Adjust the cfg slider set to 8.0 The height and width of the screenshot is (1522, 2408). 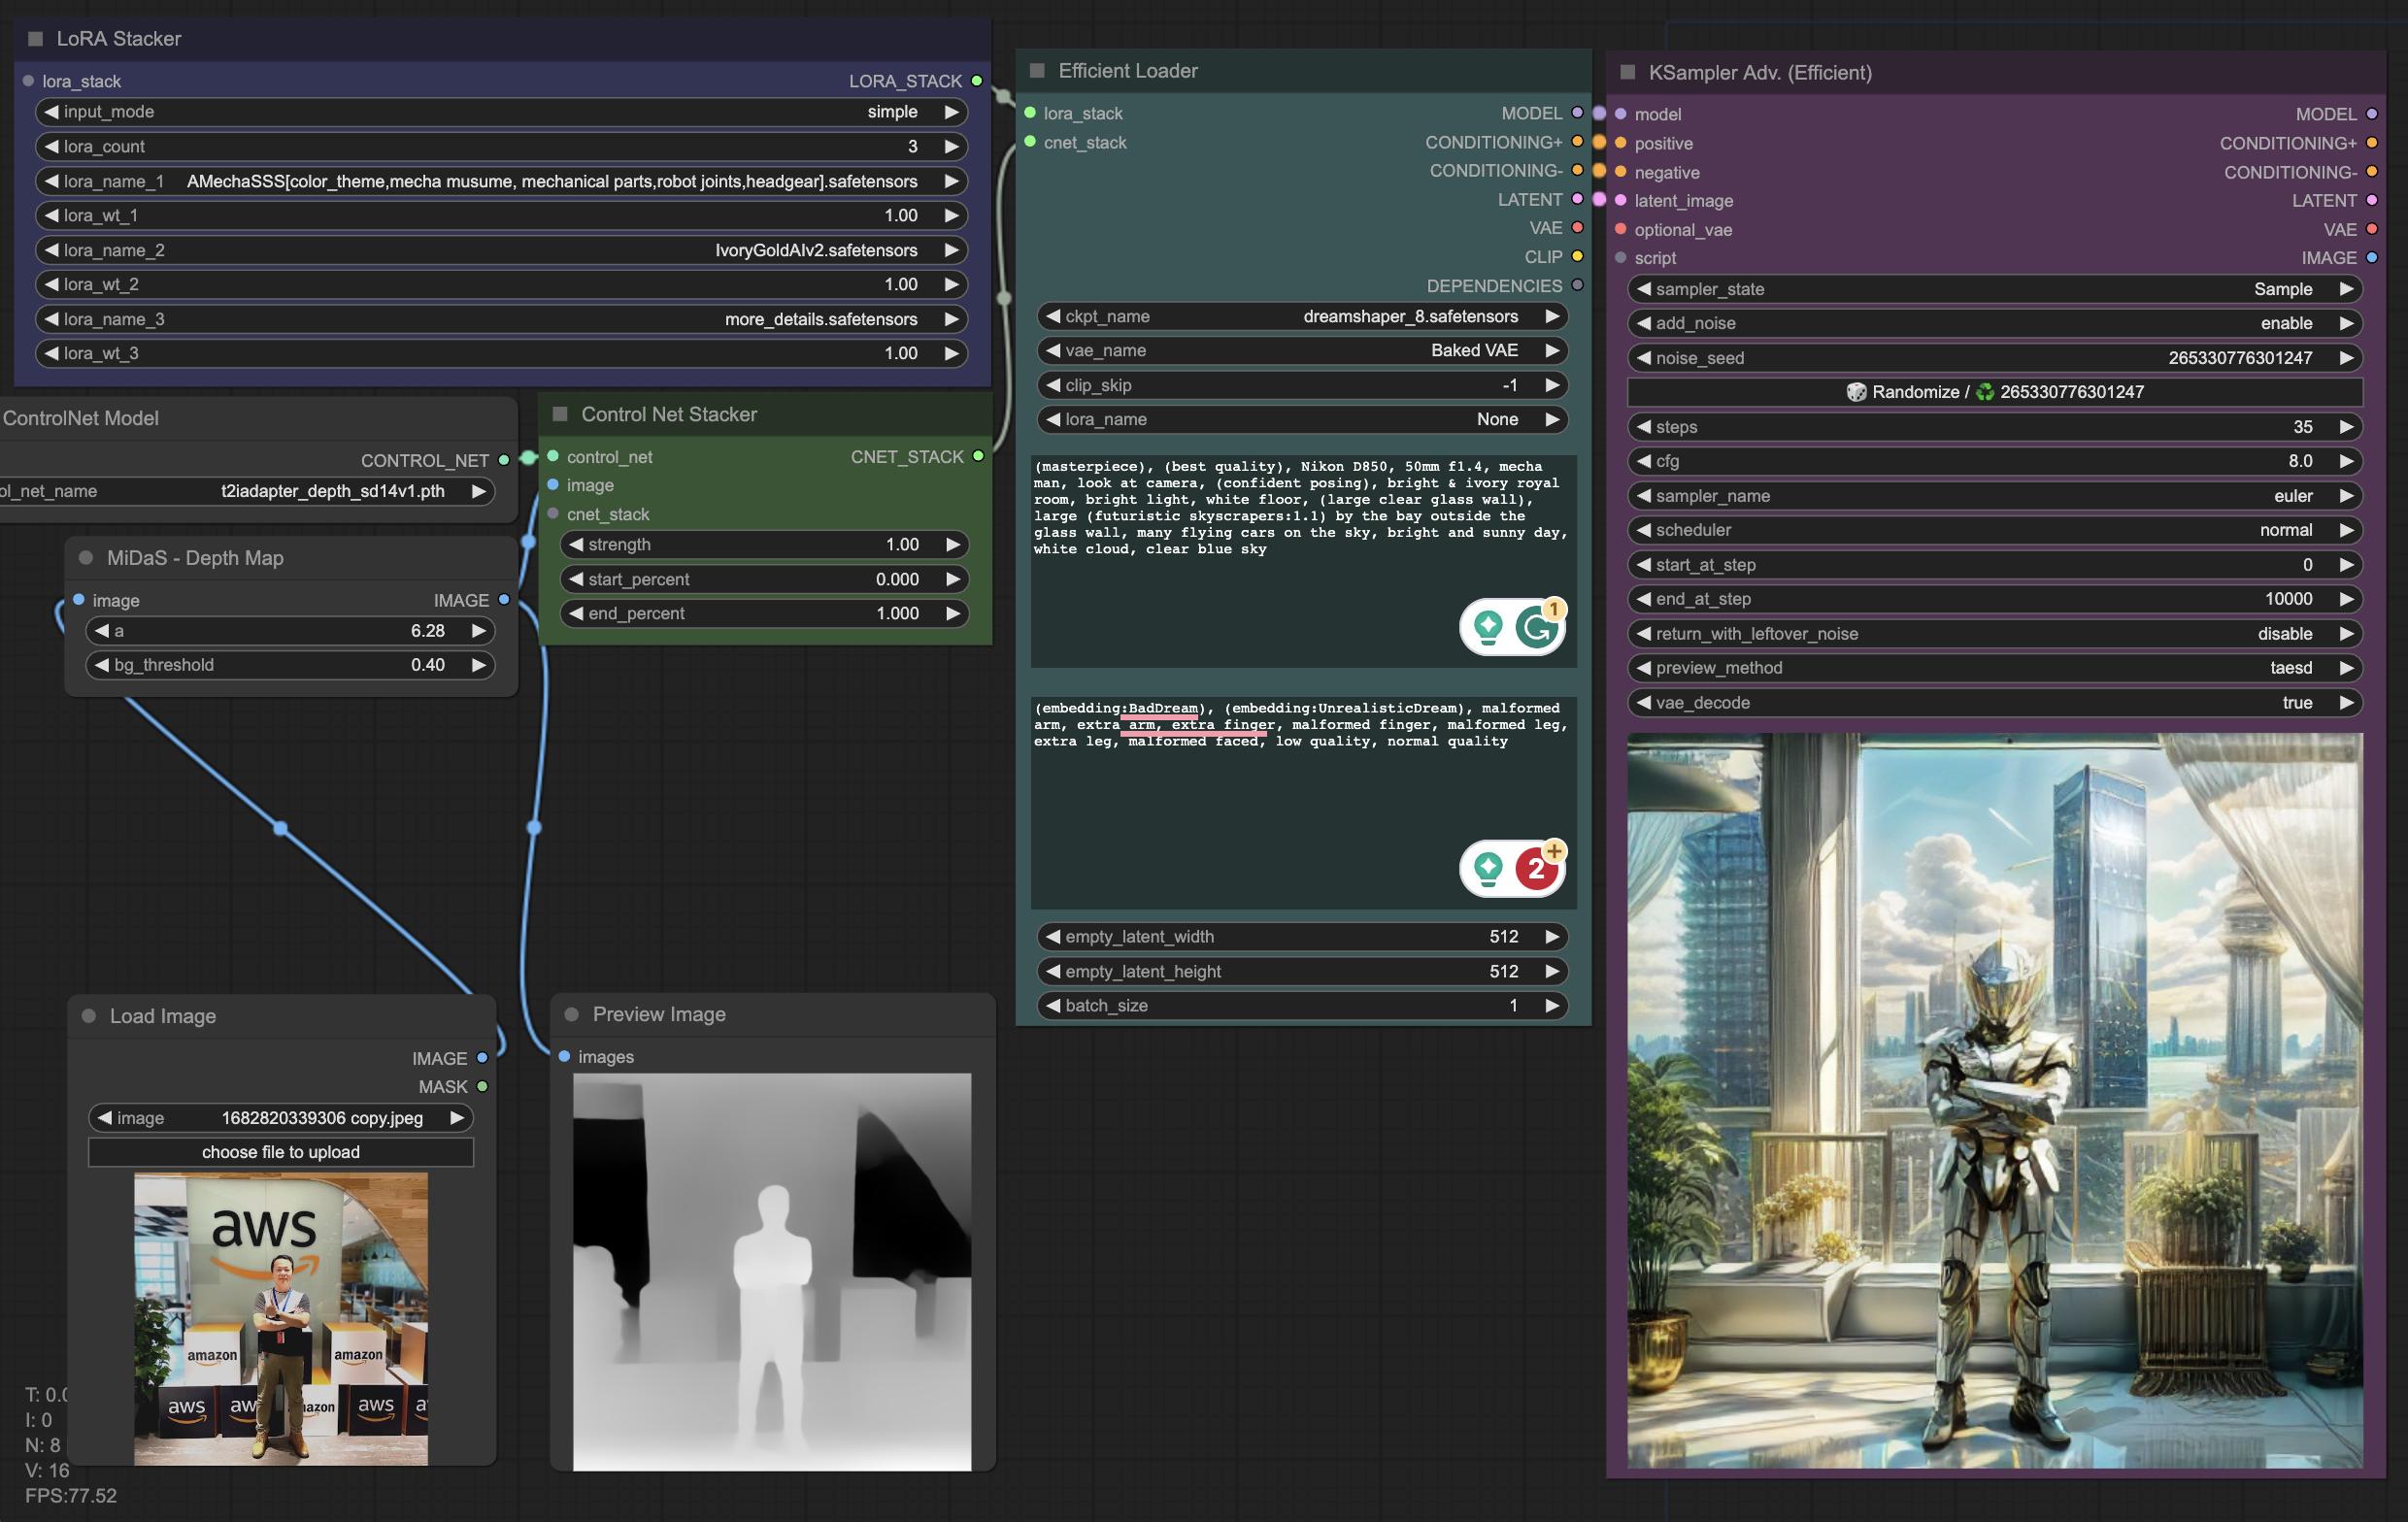point(2302,461)
